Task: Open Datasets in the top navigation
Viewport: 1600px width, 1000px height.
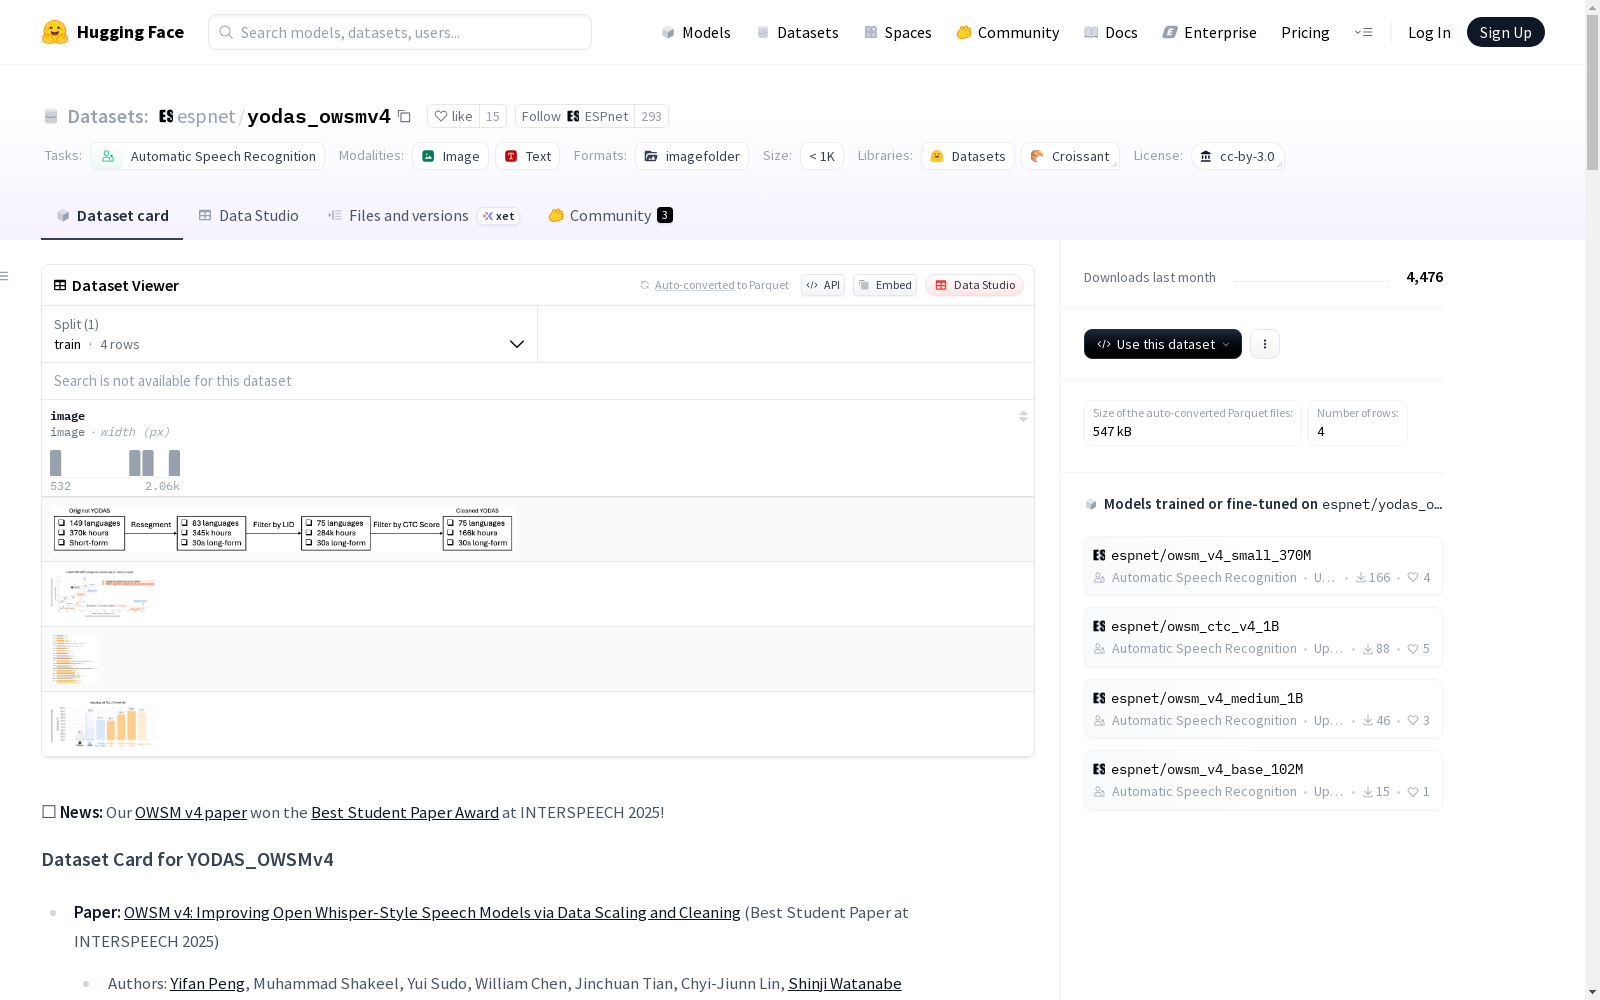Action: pos(797,32)
